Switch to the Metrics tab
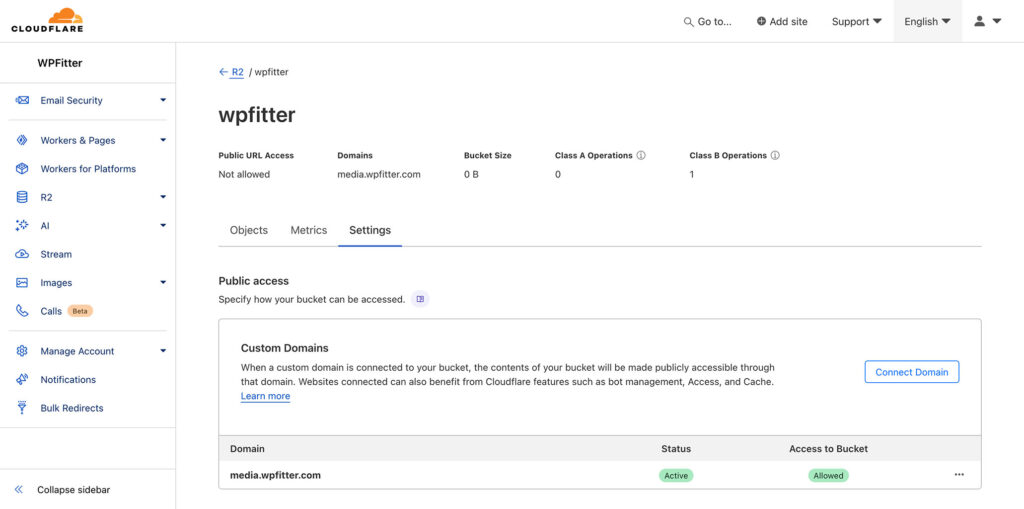Viewport: 1024px width, 509px height. (308, 230)
